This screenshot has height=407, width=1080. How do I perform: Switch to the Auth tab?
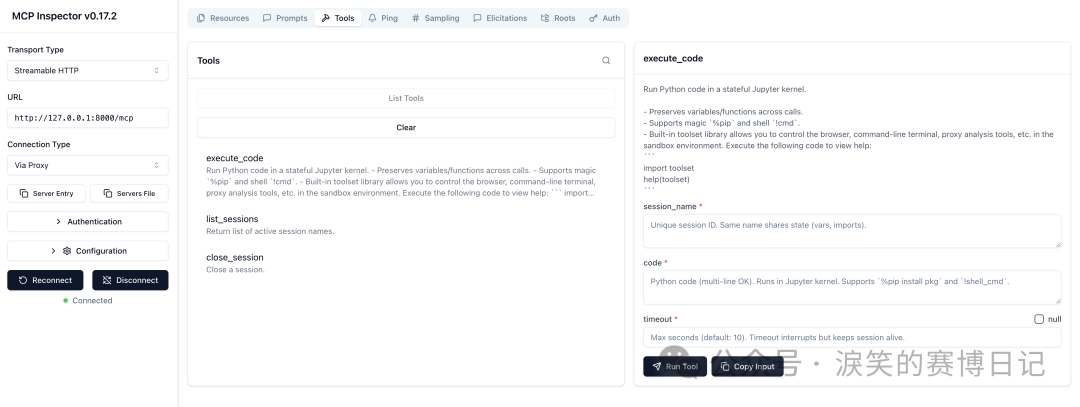[x=605, y=19]
